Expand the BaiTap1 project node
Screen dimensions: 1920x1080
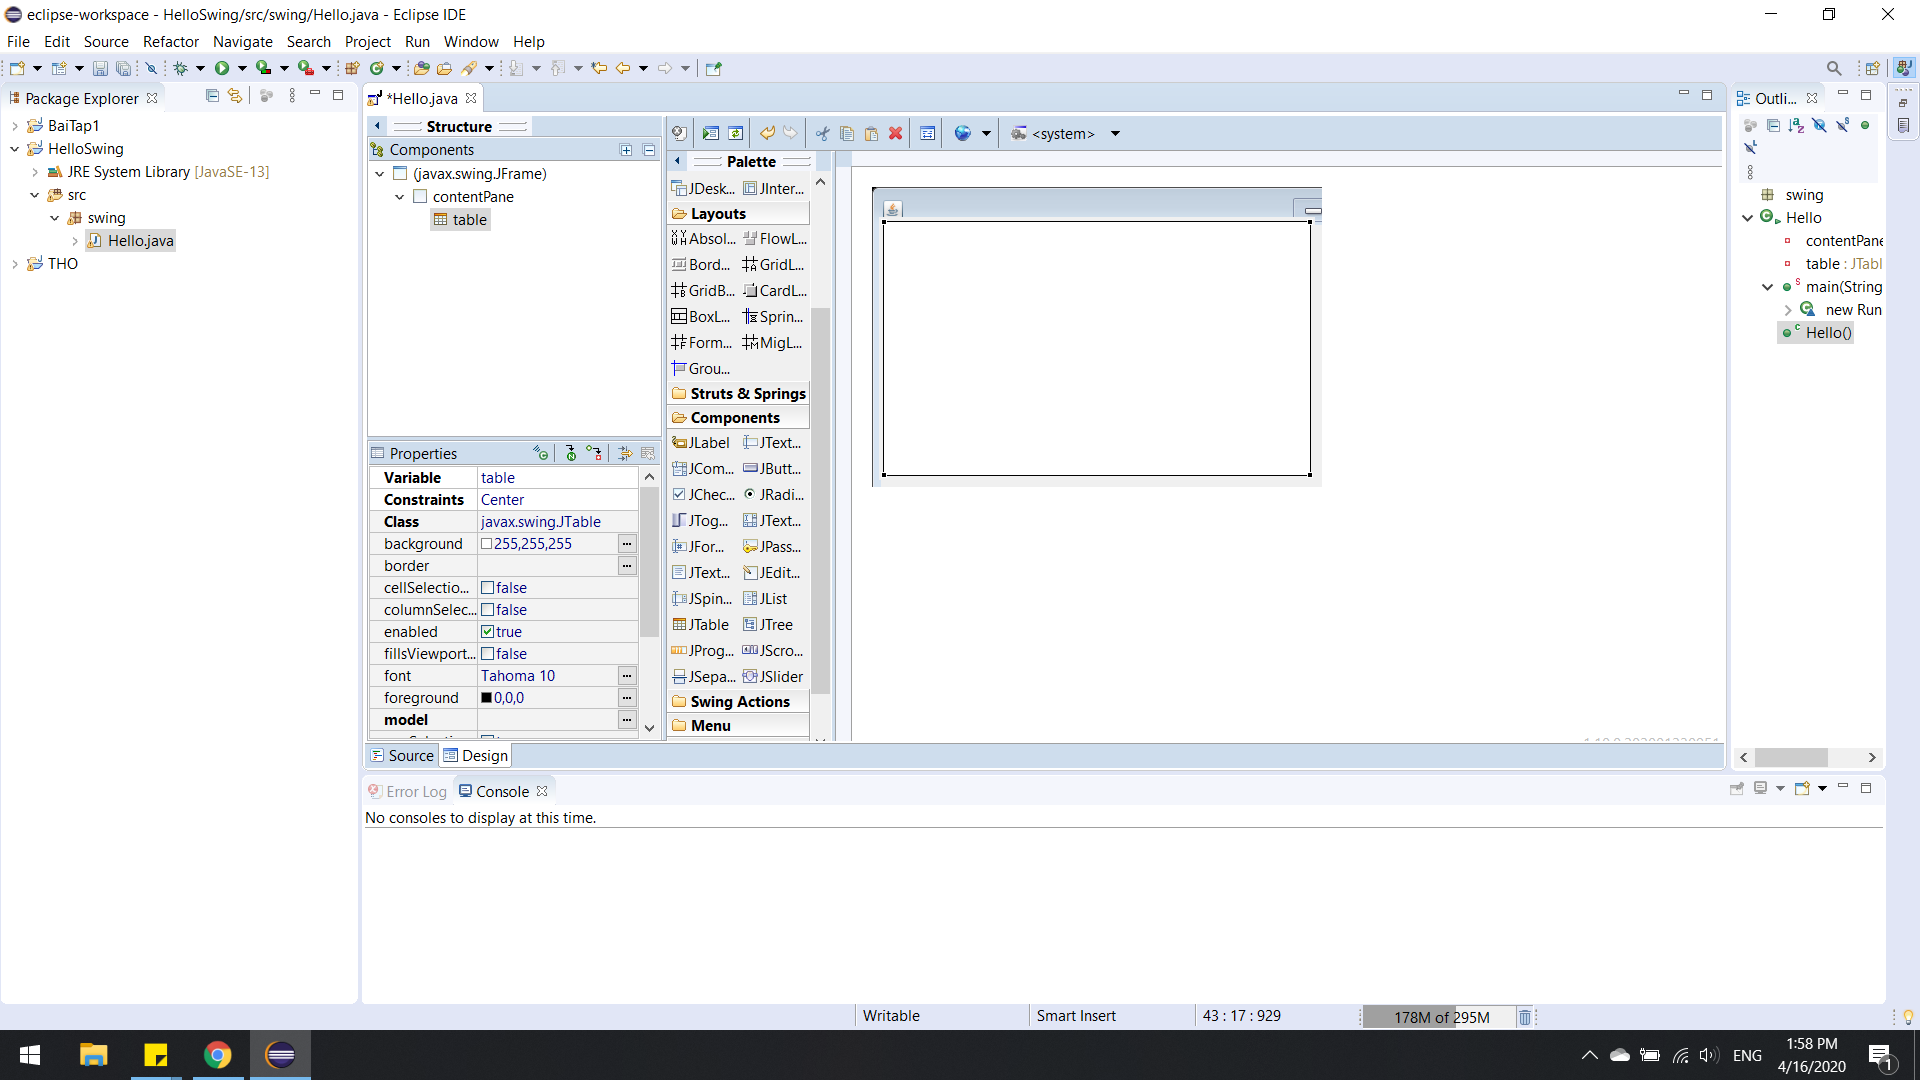[x=15, y=126]
